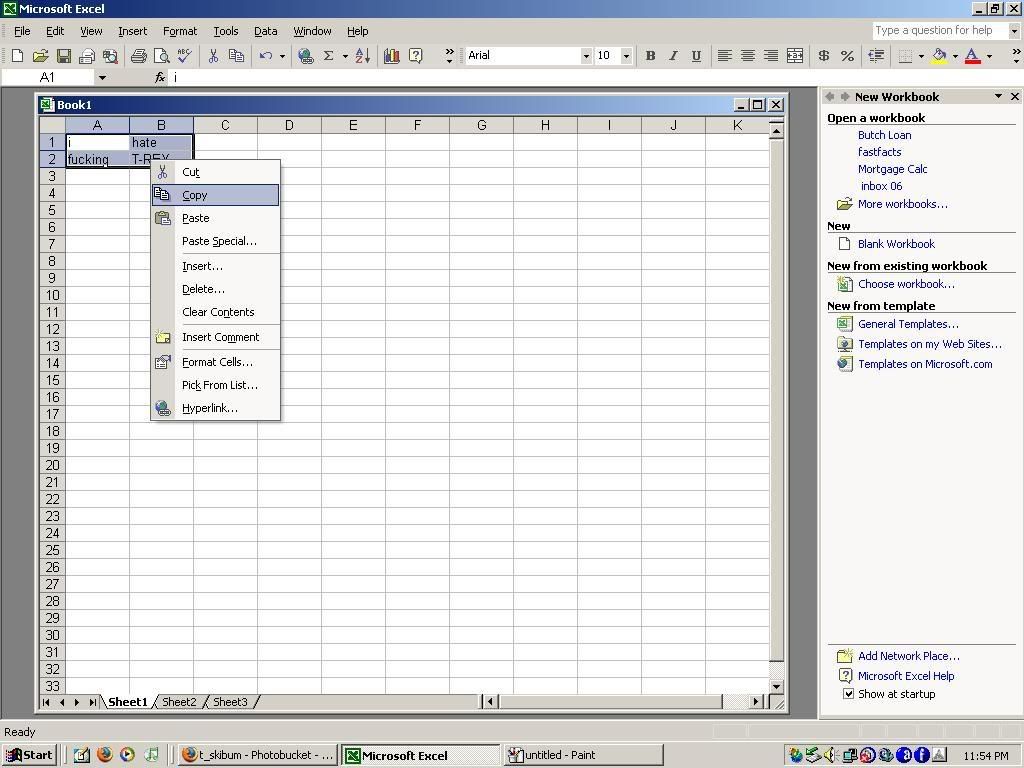1024x768 pixels.
Task: Click the Sort Ascending icon
Action: (x=362, y=56)
